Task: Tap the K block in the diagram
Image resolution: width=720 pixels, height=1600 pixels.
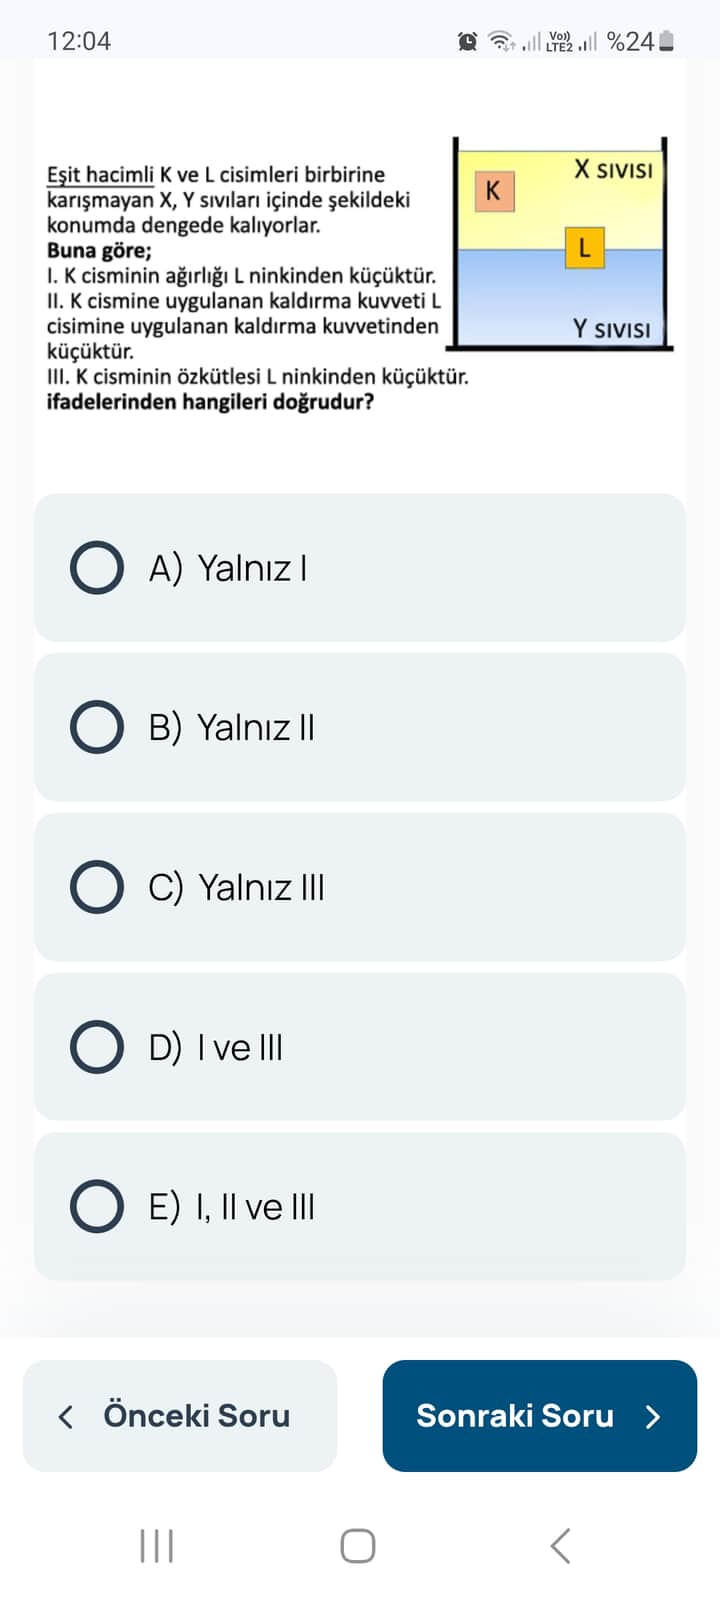Action: point(493,191)
